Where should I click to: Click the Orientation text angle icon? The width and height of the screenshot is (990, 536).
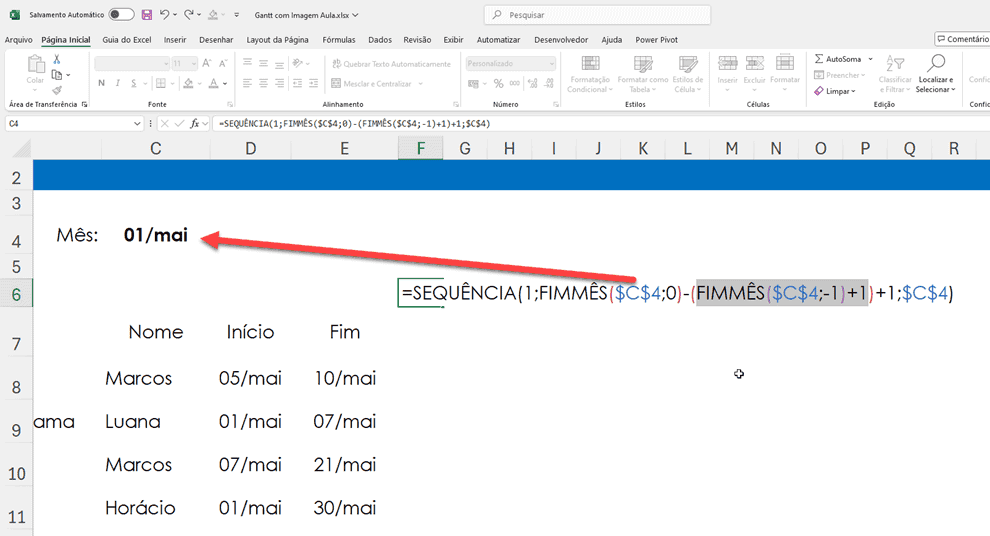298,63
